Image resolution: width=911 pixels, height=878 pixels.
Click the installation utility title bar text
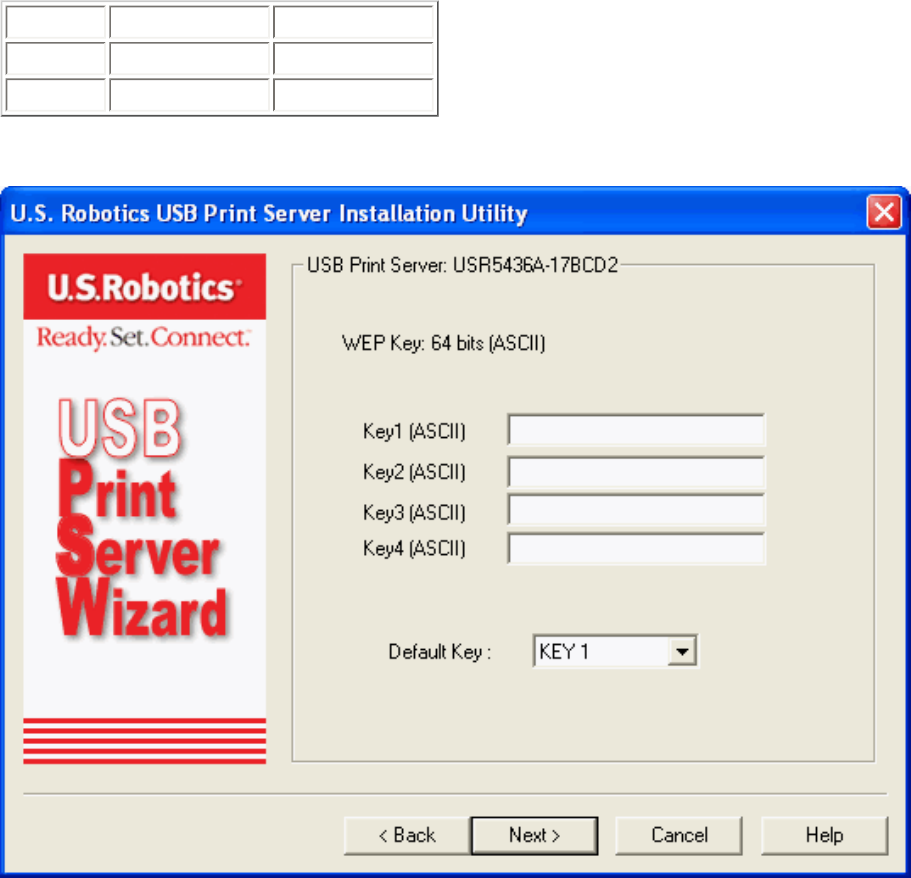pos(269,213)
